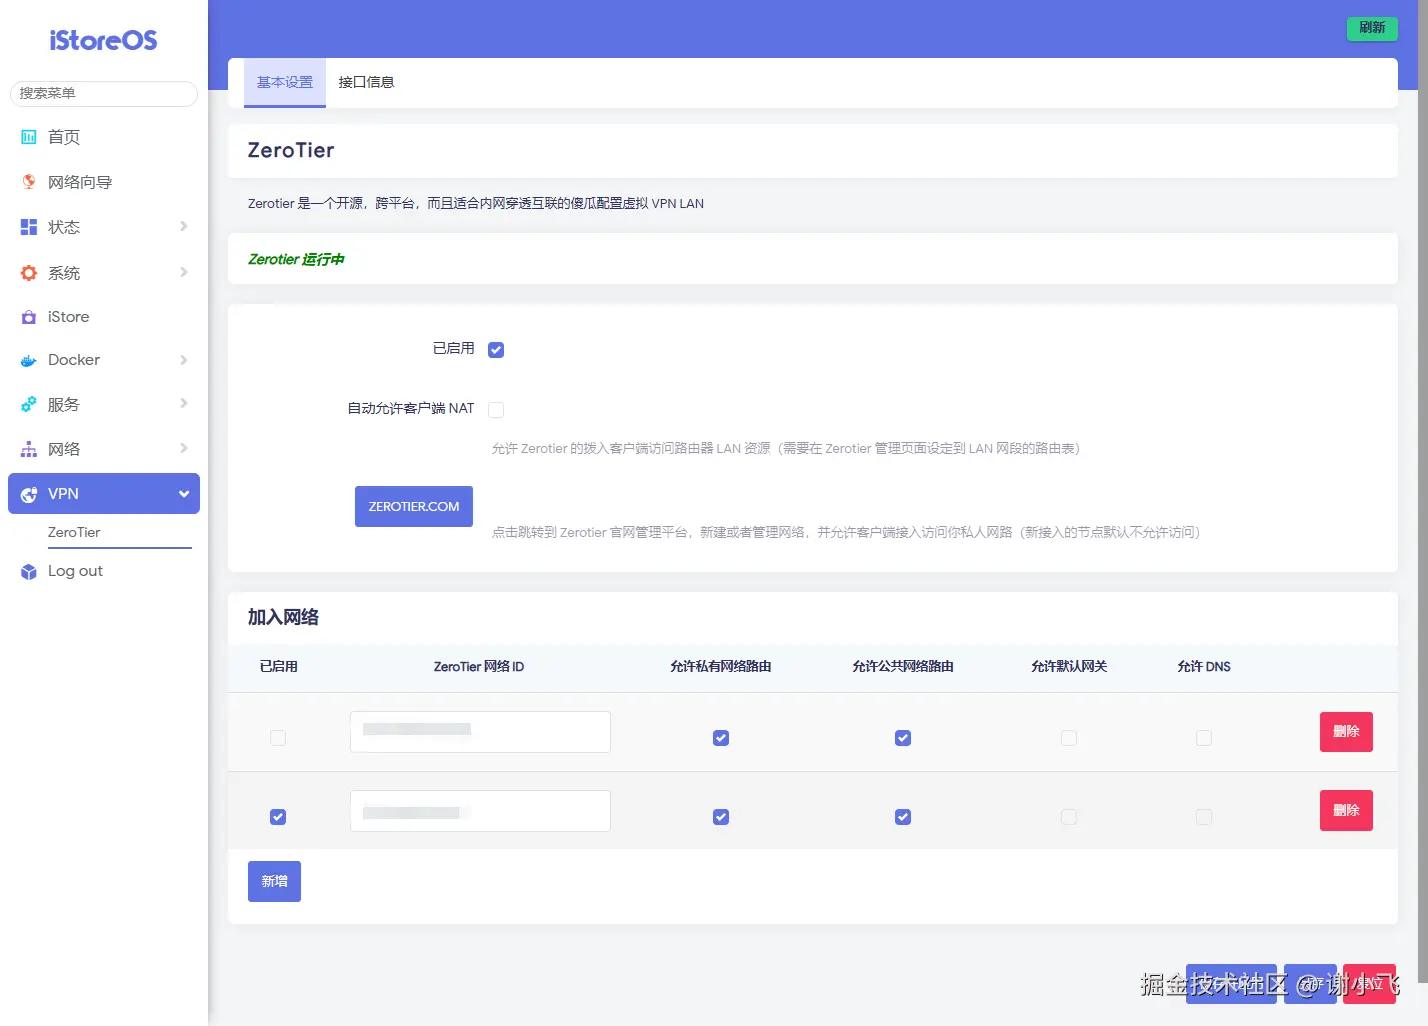Select ZeroTier under the VPN menu

(x=74, y=532)
